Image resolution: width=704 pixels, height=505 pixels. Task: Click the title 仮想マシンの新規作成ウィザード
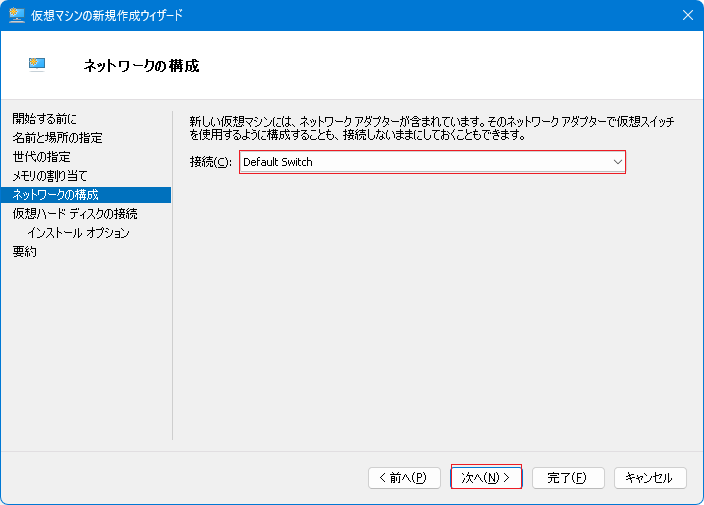pos(107,15)
